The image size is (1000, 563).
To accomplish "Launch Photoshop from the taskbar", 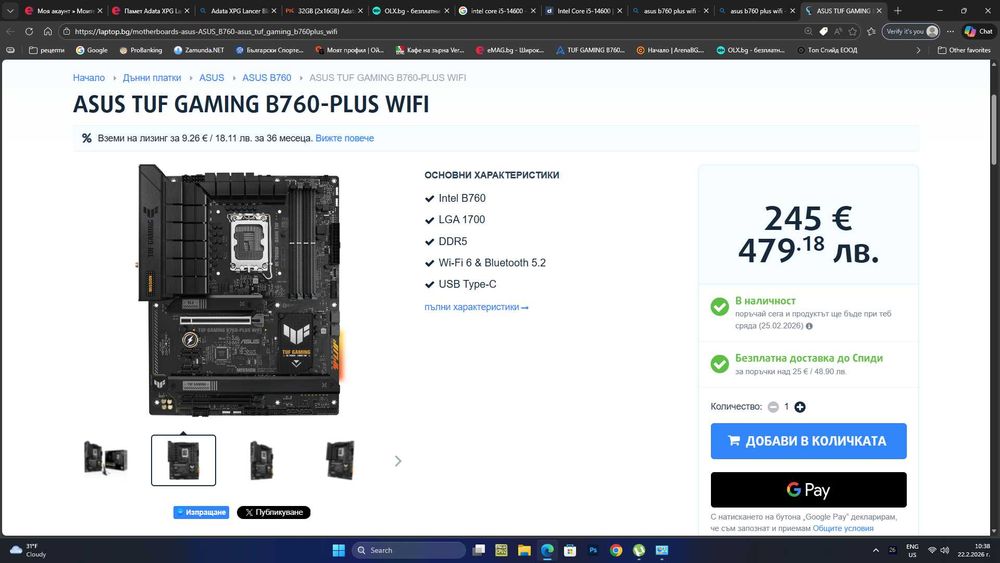I will (593, 550).
